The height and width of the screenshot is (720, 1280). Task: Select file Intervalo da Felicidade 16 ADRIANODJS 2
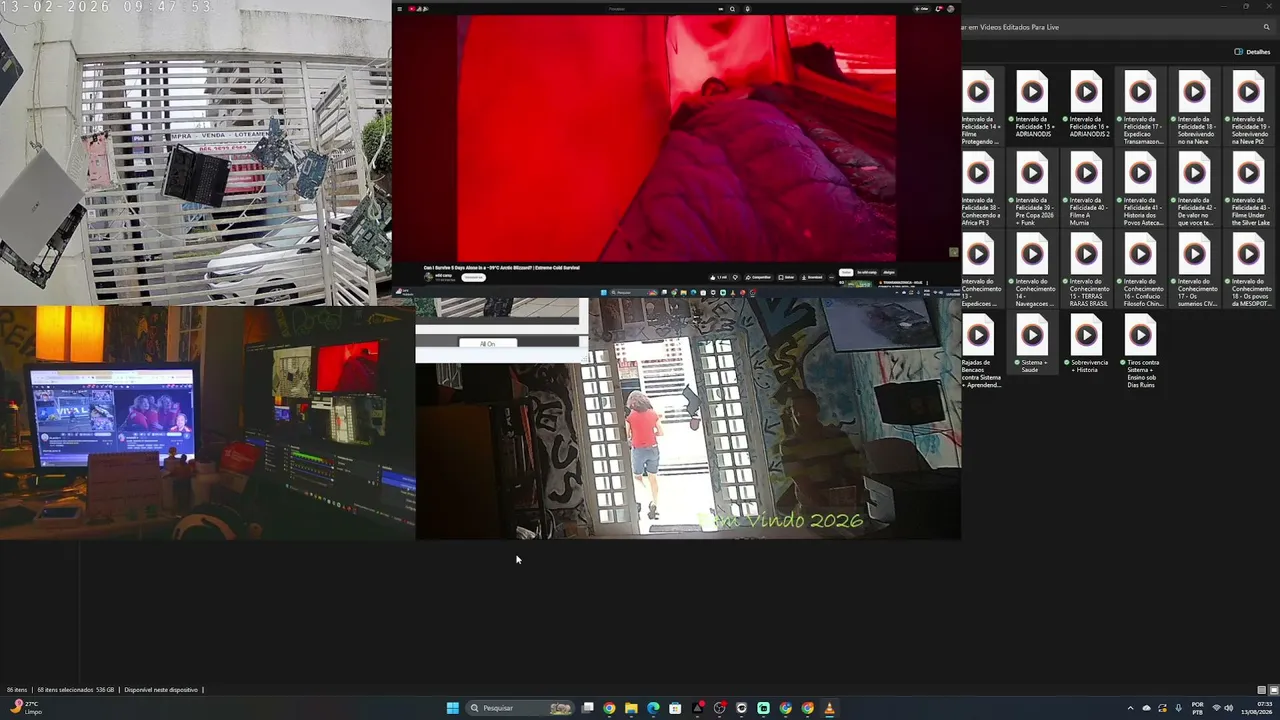pos(1087,104)
